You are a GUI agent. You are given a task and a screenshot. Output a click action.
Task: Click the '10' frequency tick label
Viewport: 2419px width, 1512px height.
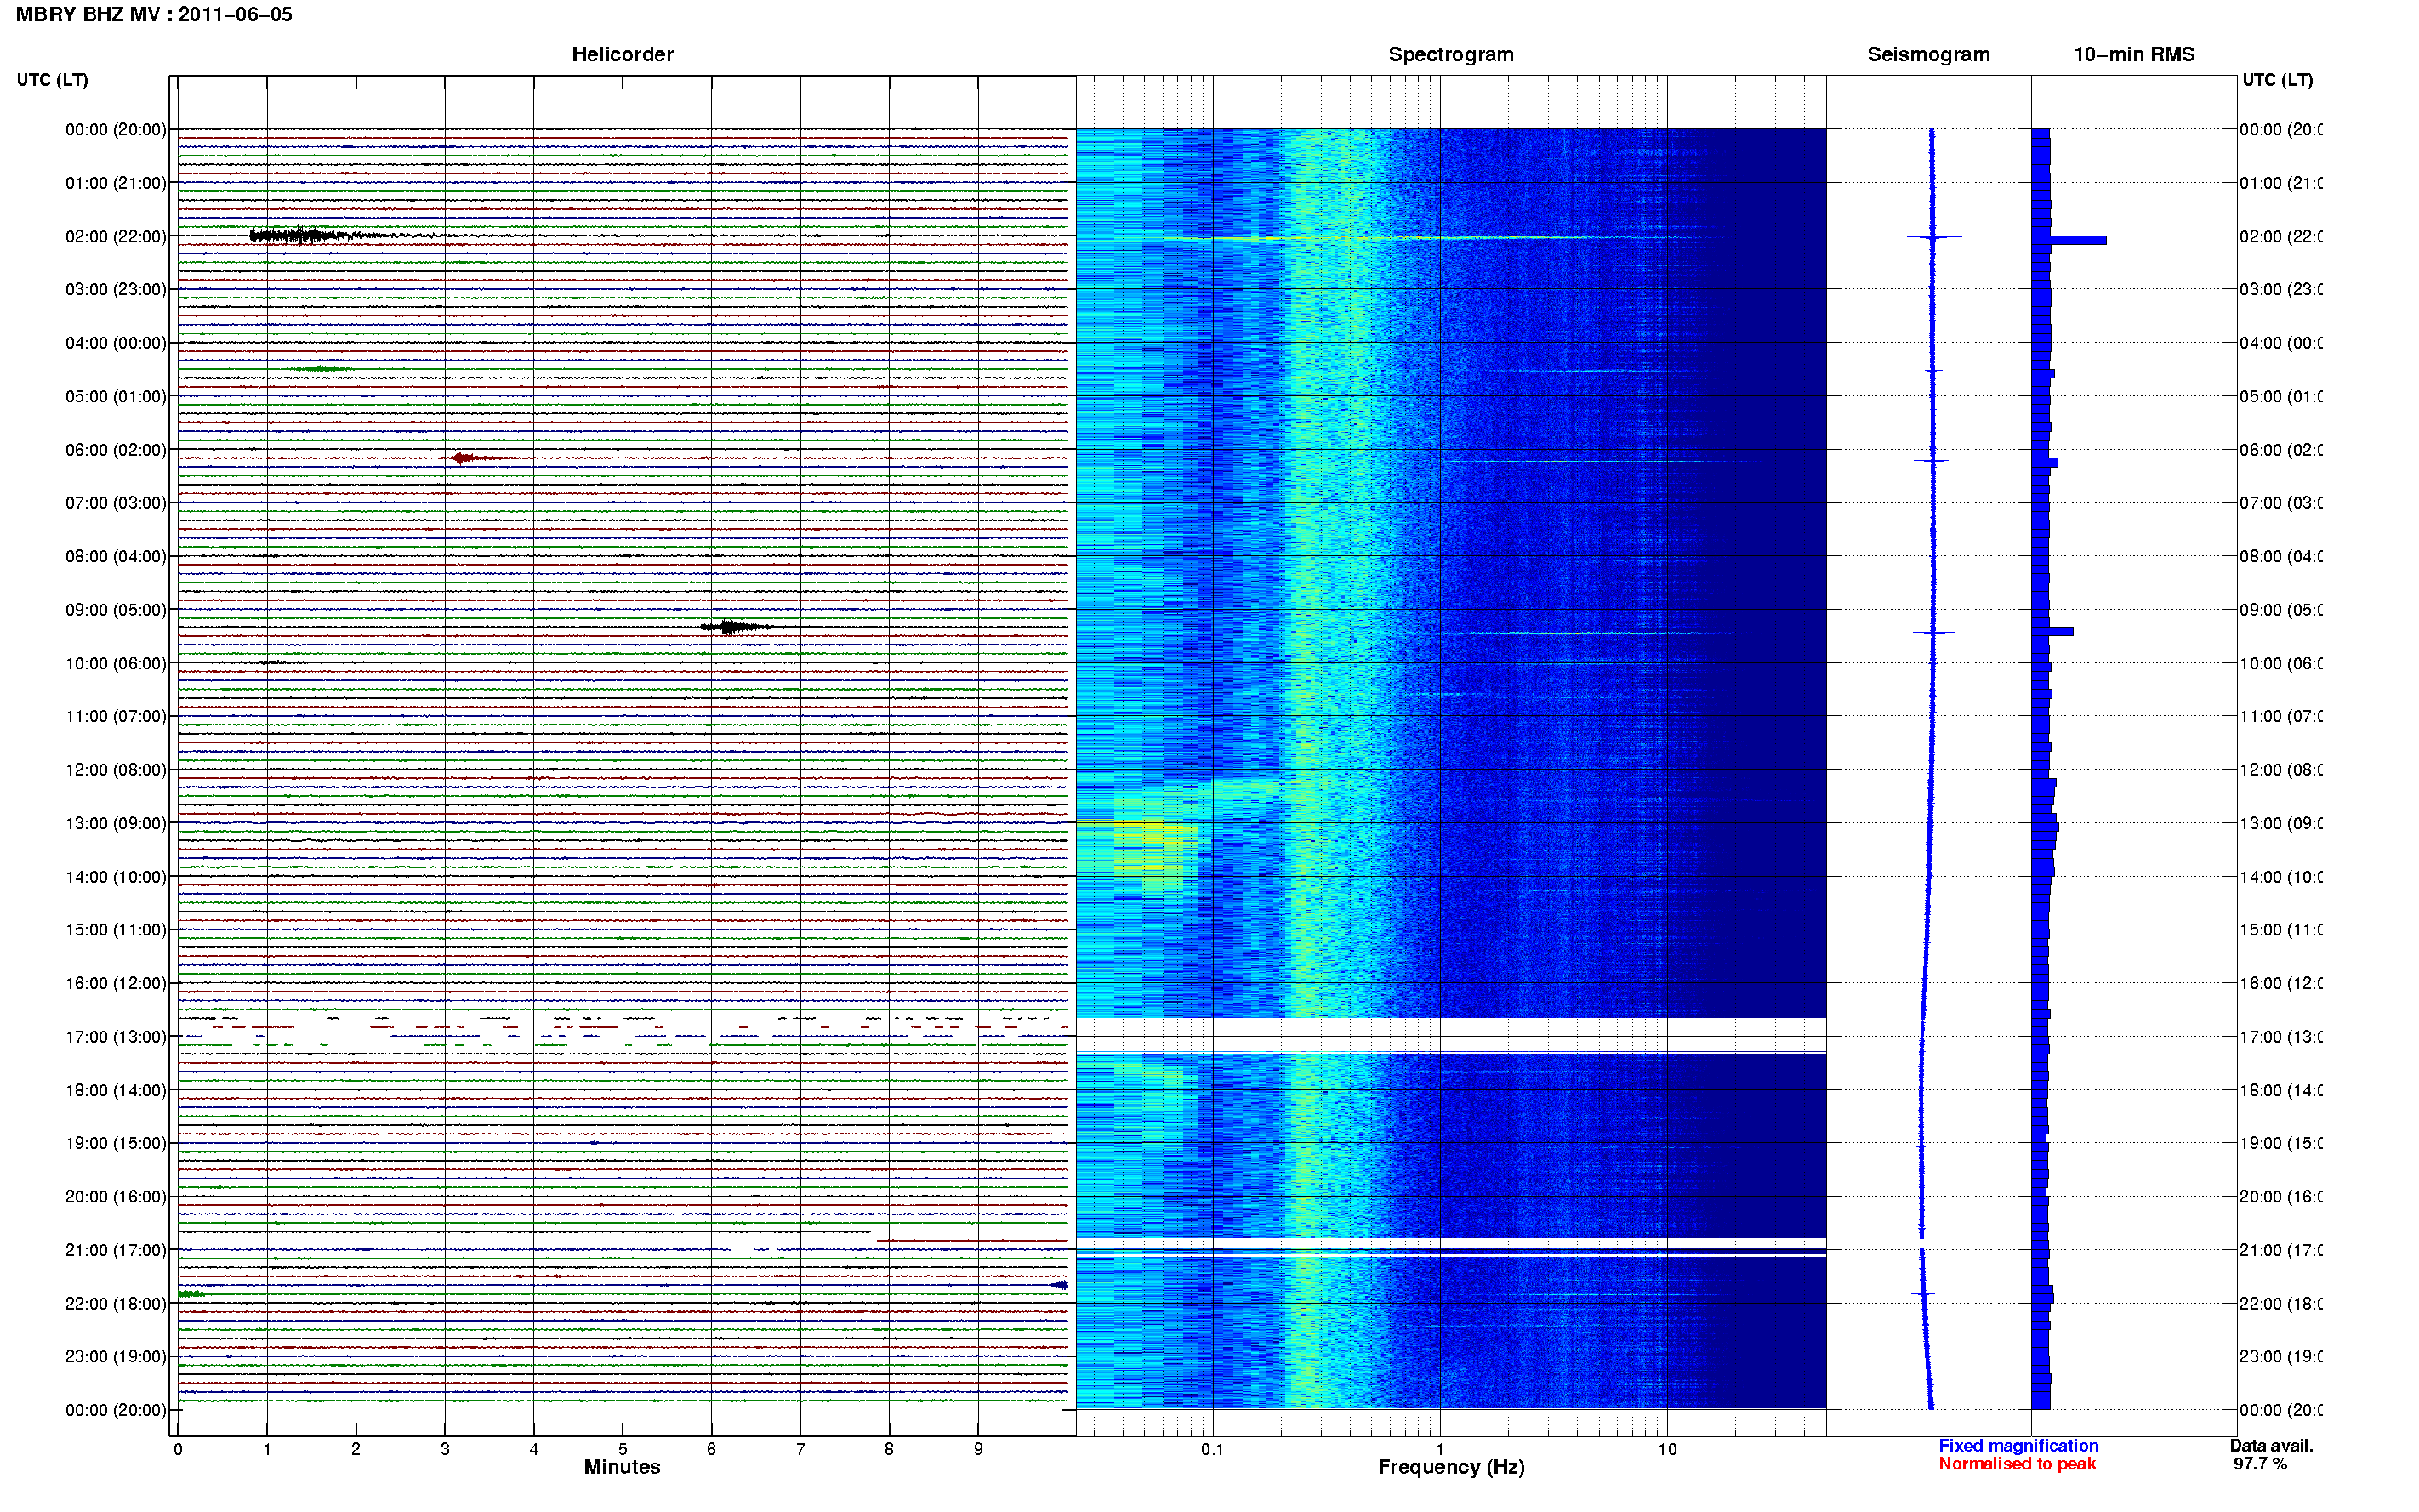pos(1666,1449)
